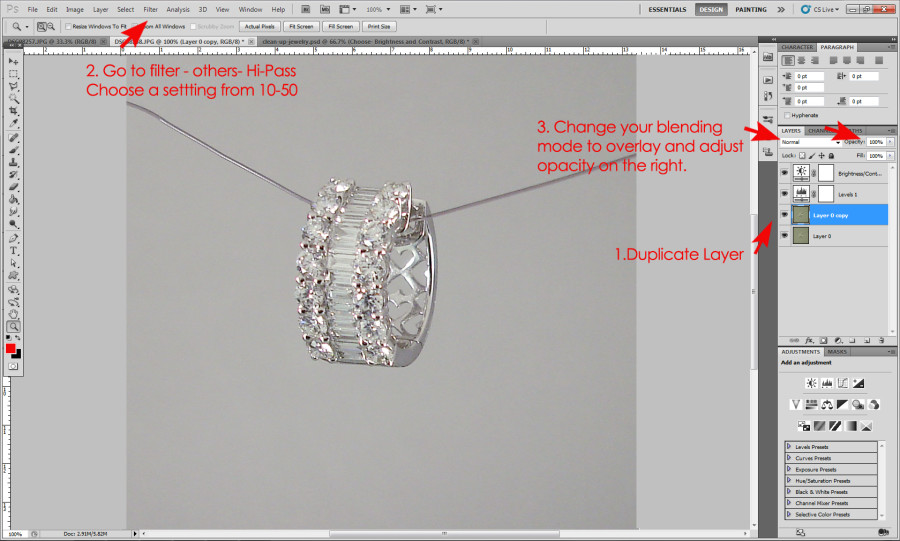Viewport: 900px width, 541px height.
Task: Select the Eyedropper tool
Action: pos(13,123)
